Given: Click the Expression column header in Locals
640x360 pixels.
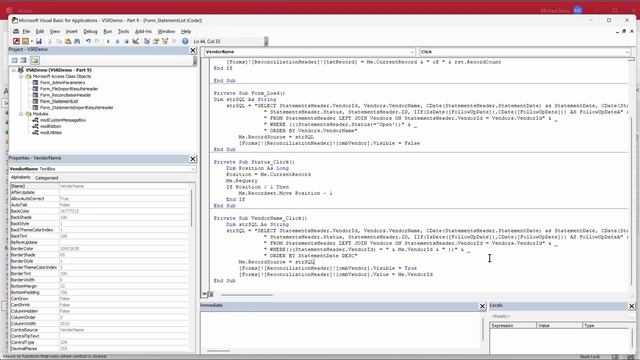Looking at the screenshot, I should (513, 326).
